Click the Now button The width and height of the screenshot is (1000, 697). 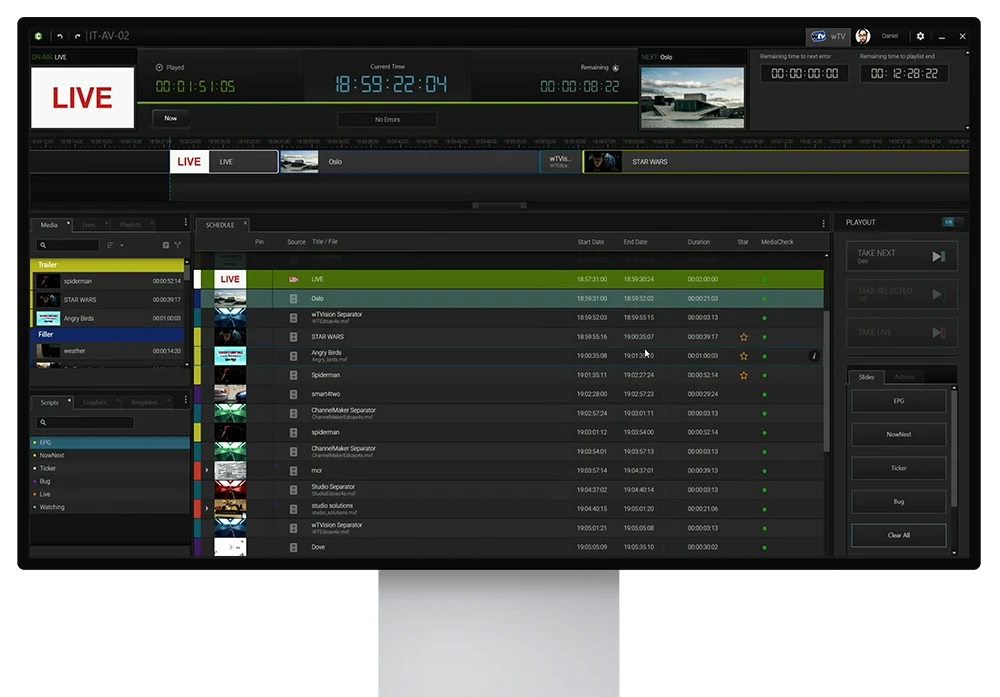tap(170, 119)
